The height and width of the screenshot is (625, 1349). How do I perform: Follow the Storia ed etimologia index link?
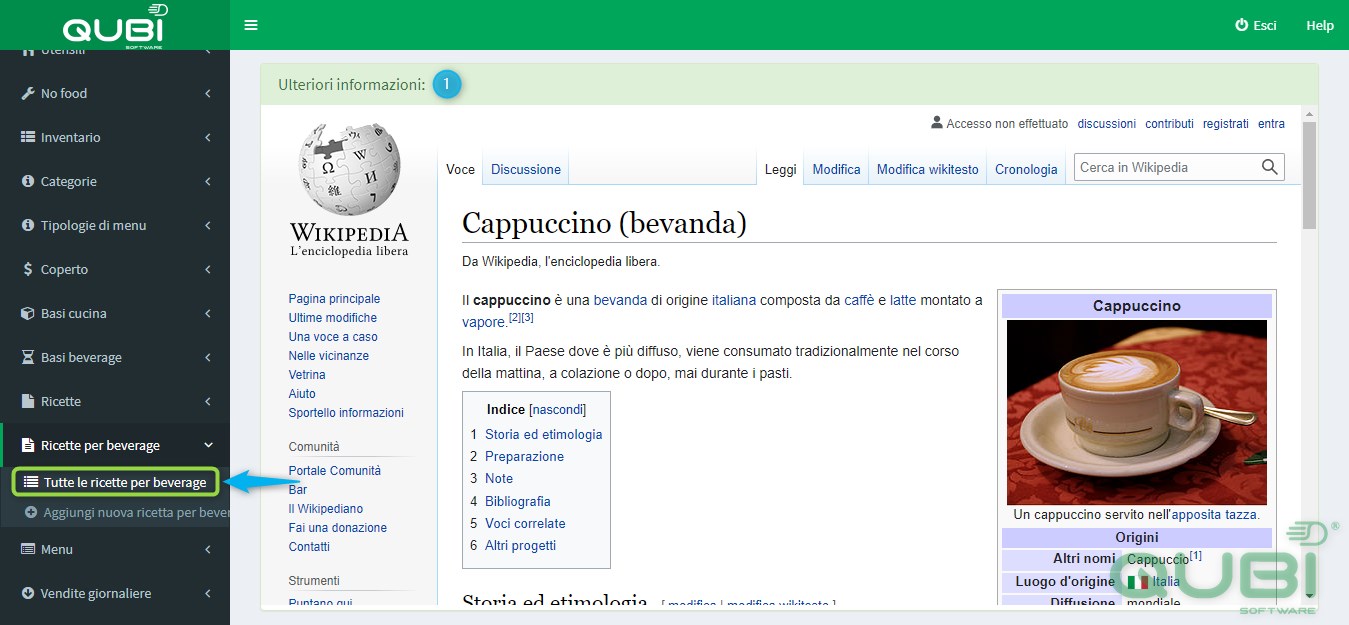544,434
